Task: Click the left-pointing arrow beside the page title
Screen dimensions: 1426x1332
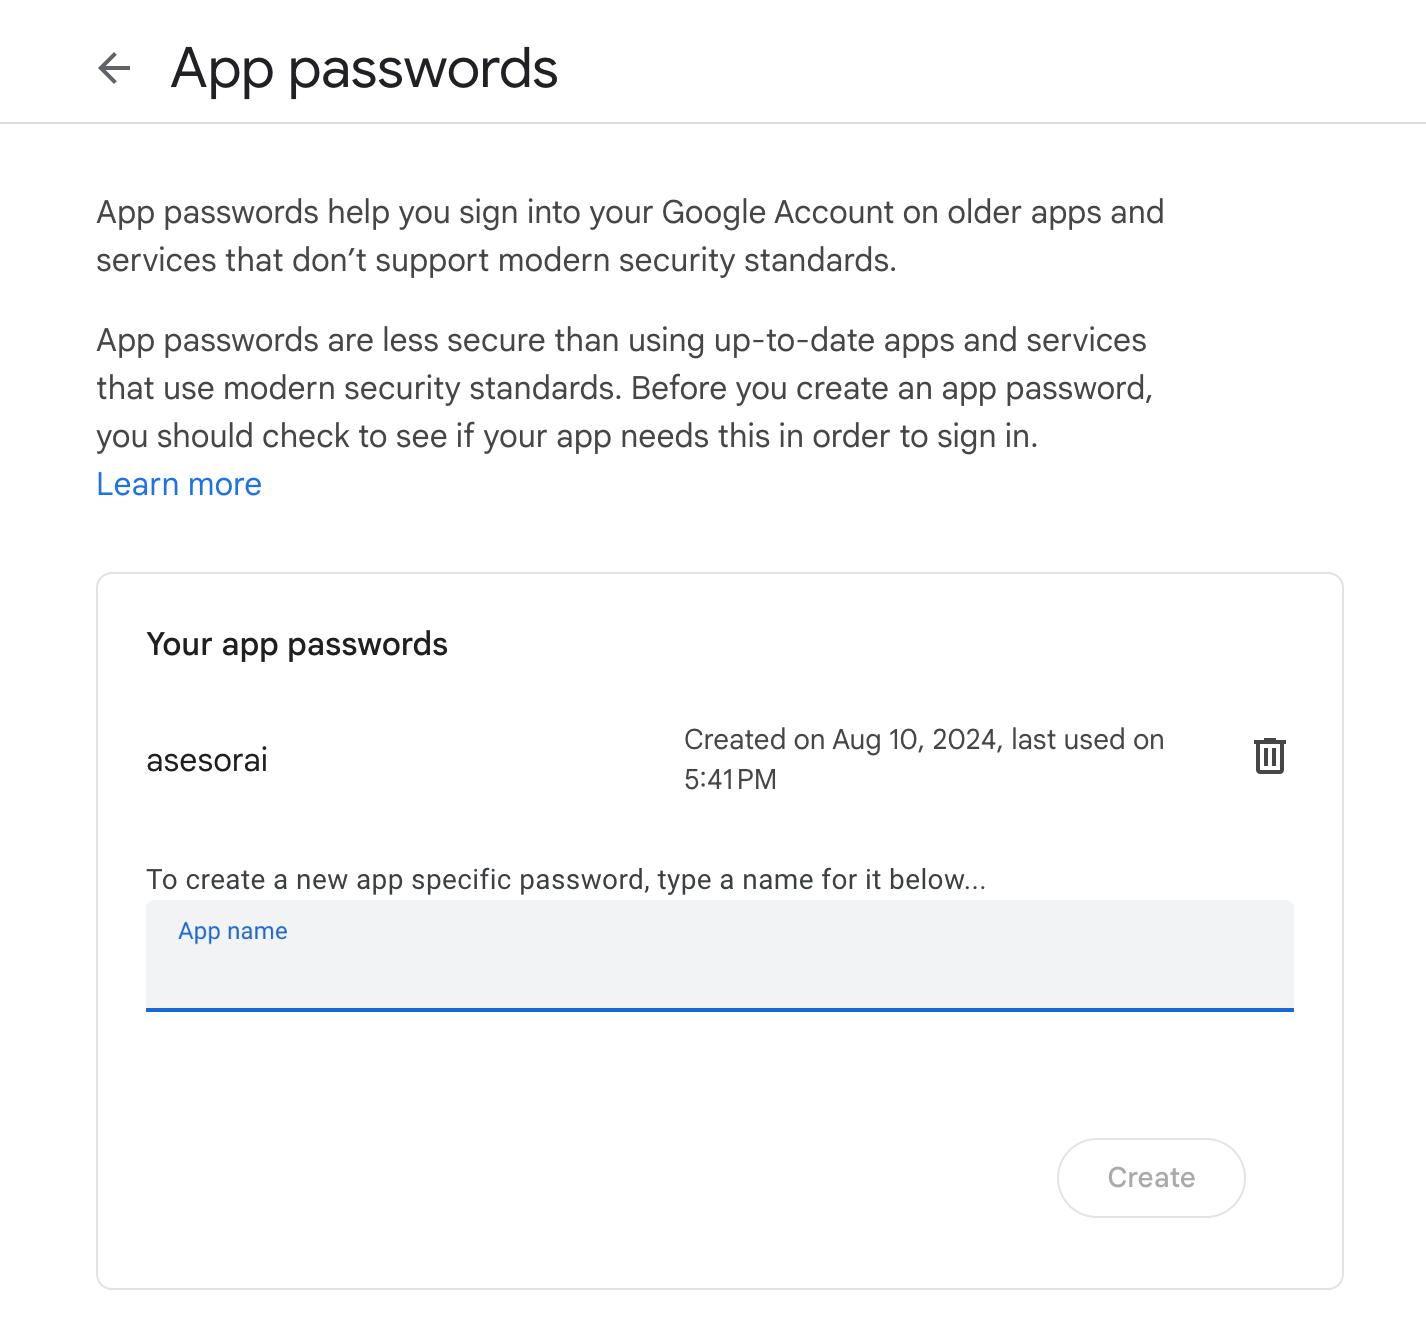Action: (114, 68)
